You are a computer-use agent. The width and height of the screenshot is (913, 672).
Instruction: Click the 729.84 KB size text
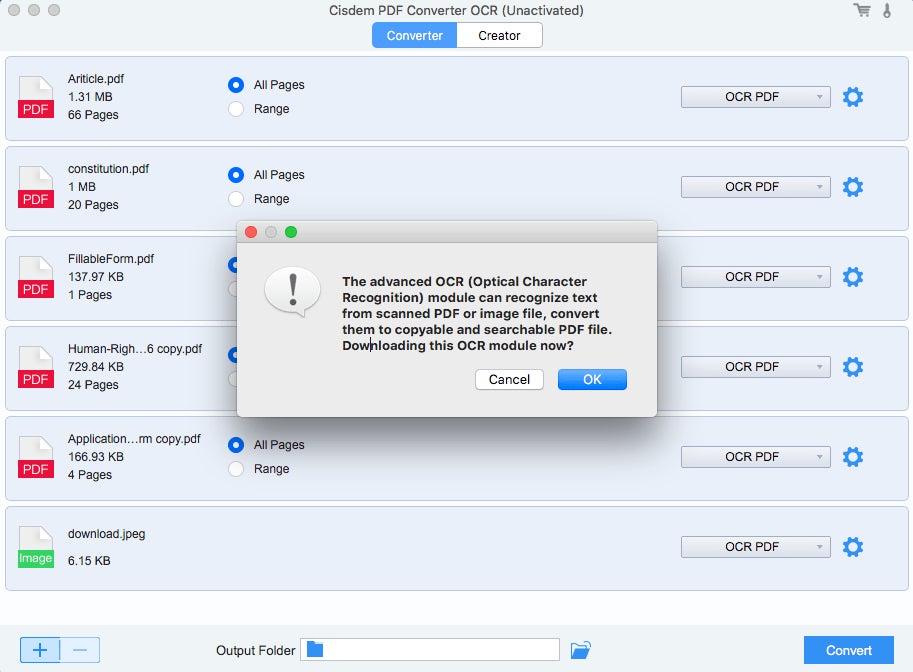click(95, 367)
